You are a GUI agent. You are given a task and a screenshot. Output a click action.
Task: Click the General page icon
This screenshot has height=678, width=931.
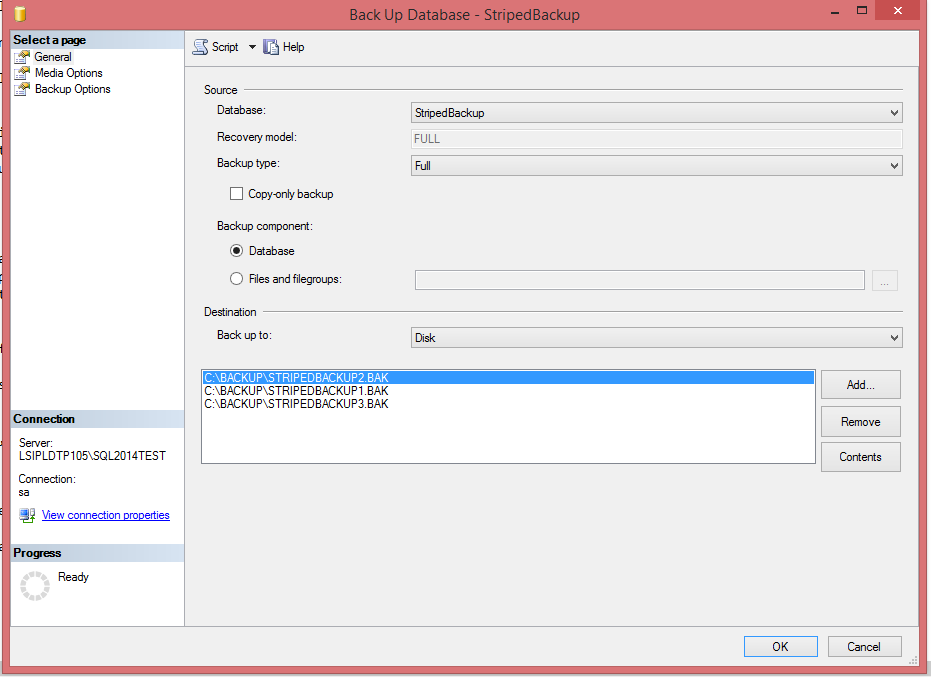click(x=22, y=56)
